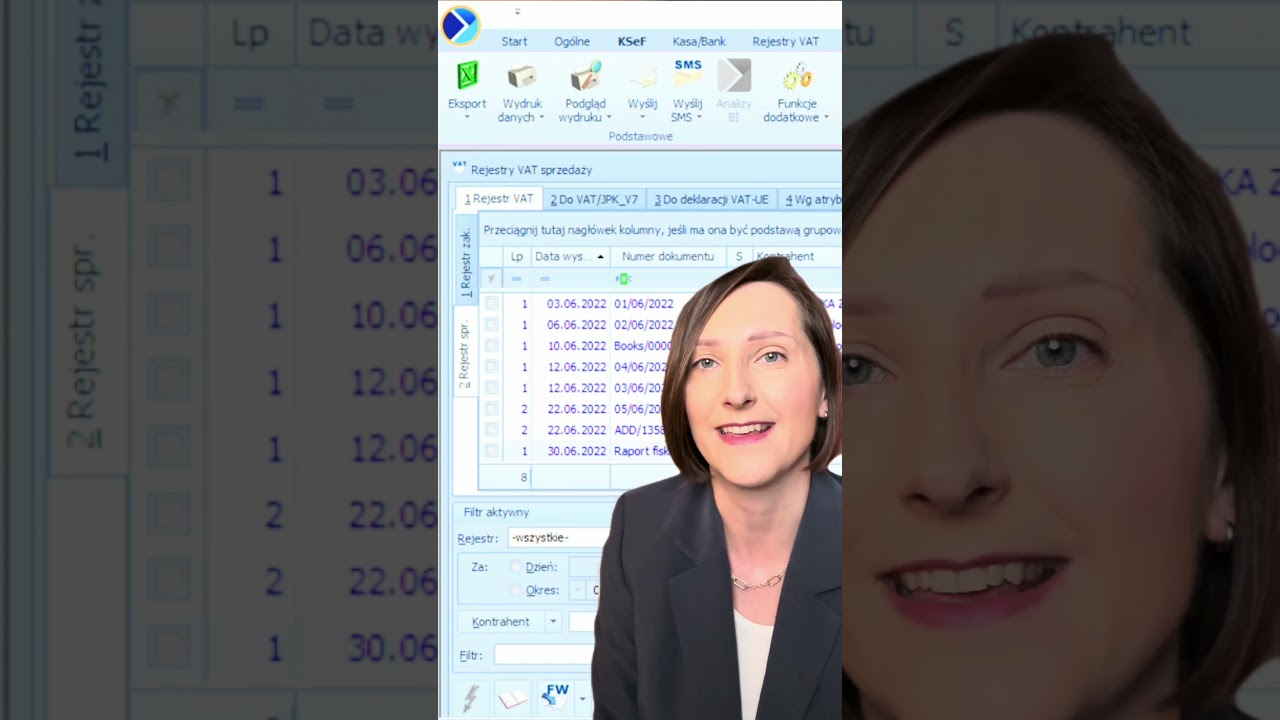Select the 3 Do deklaracji VAT-UE tab
The height and width of the screenshot is (720, 1280).
[712, 200]
